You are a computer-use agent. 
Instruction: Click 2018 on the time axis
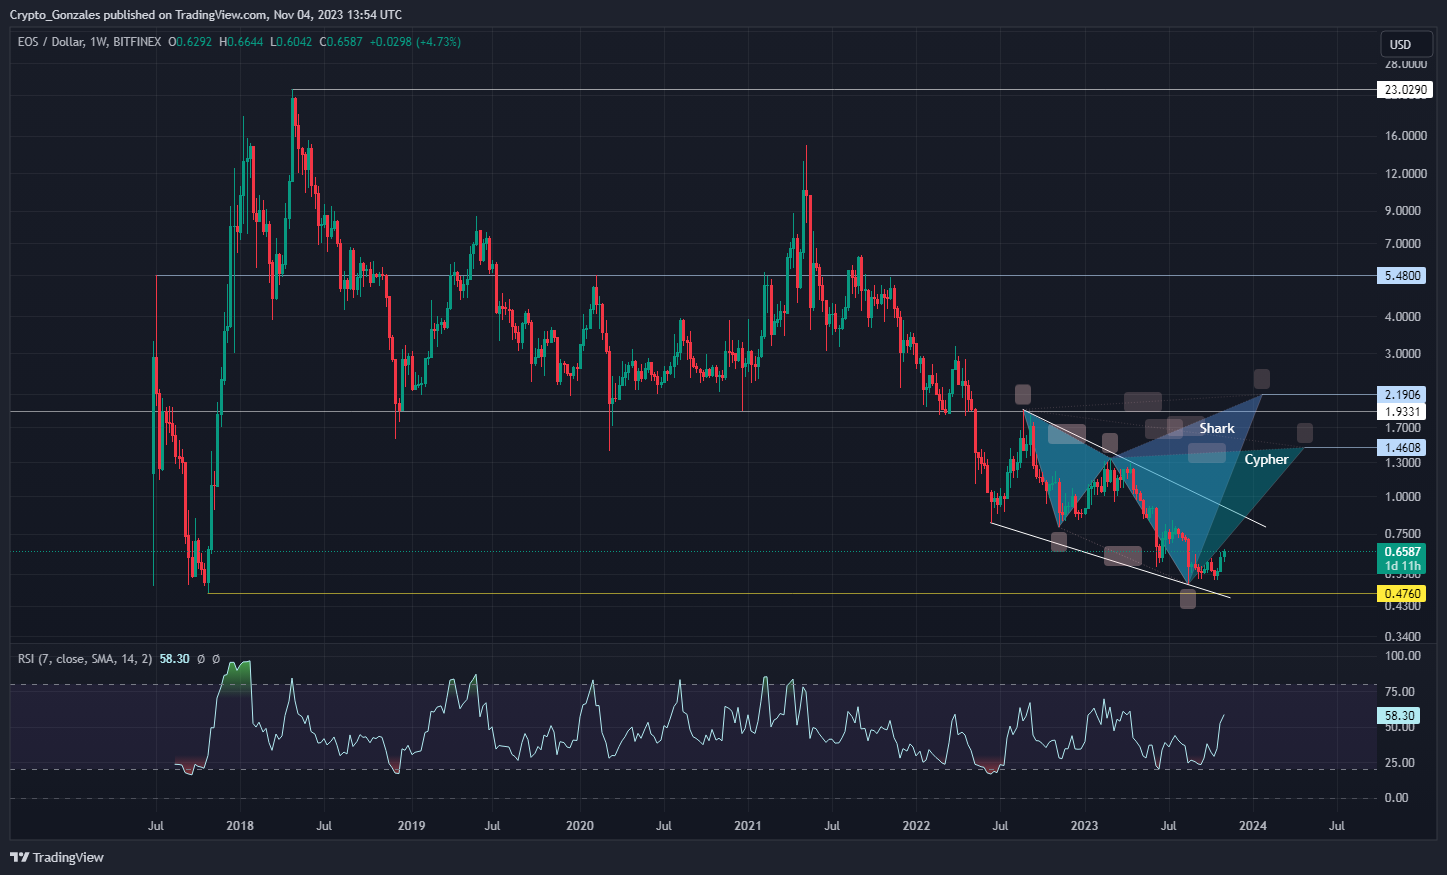pos(240,826)
